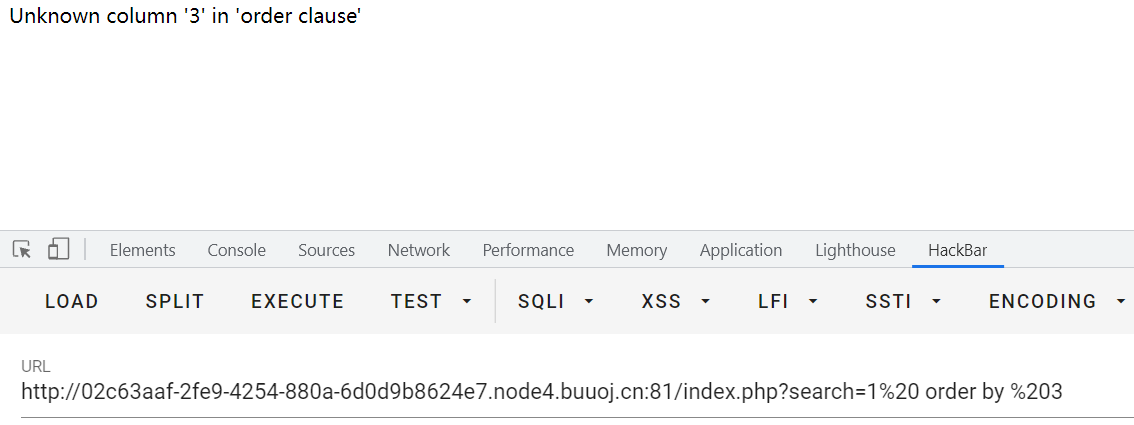Run the request with EXECUTE
The image size is (1134, 425).
pos(297,301)
